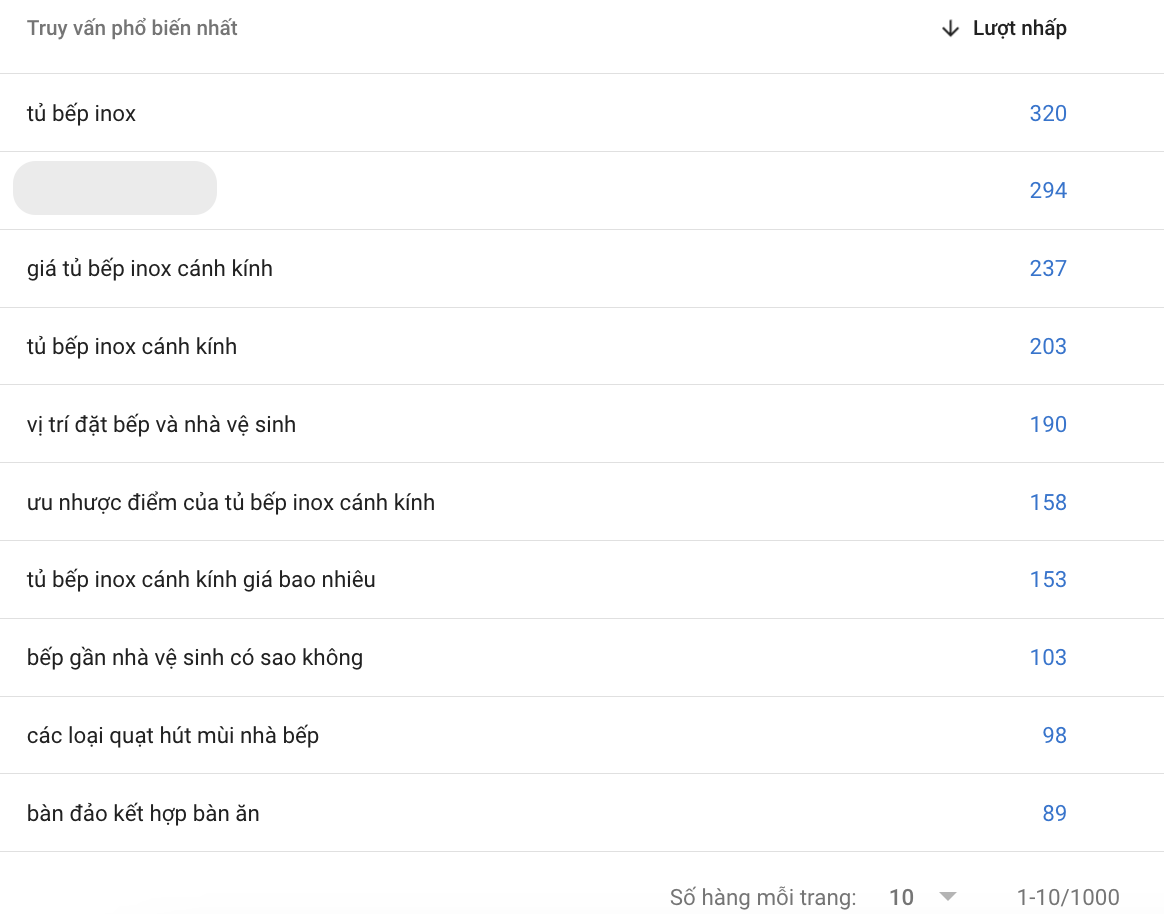The height and width of the screenshot is (914, 1164).
Task: Select 'các loại quạt hút mùi nhà bếp'
Action: point(173,736)
